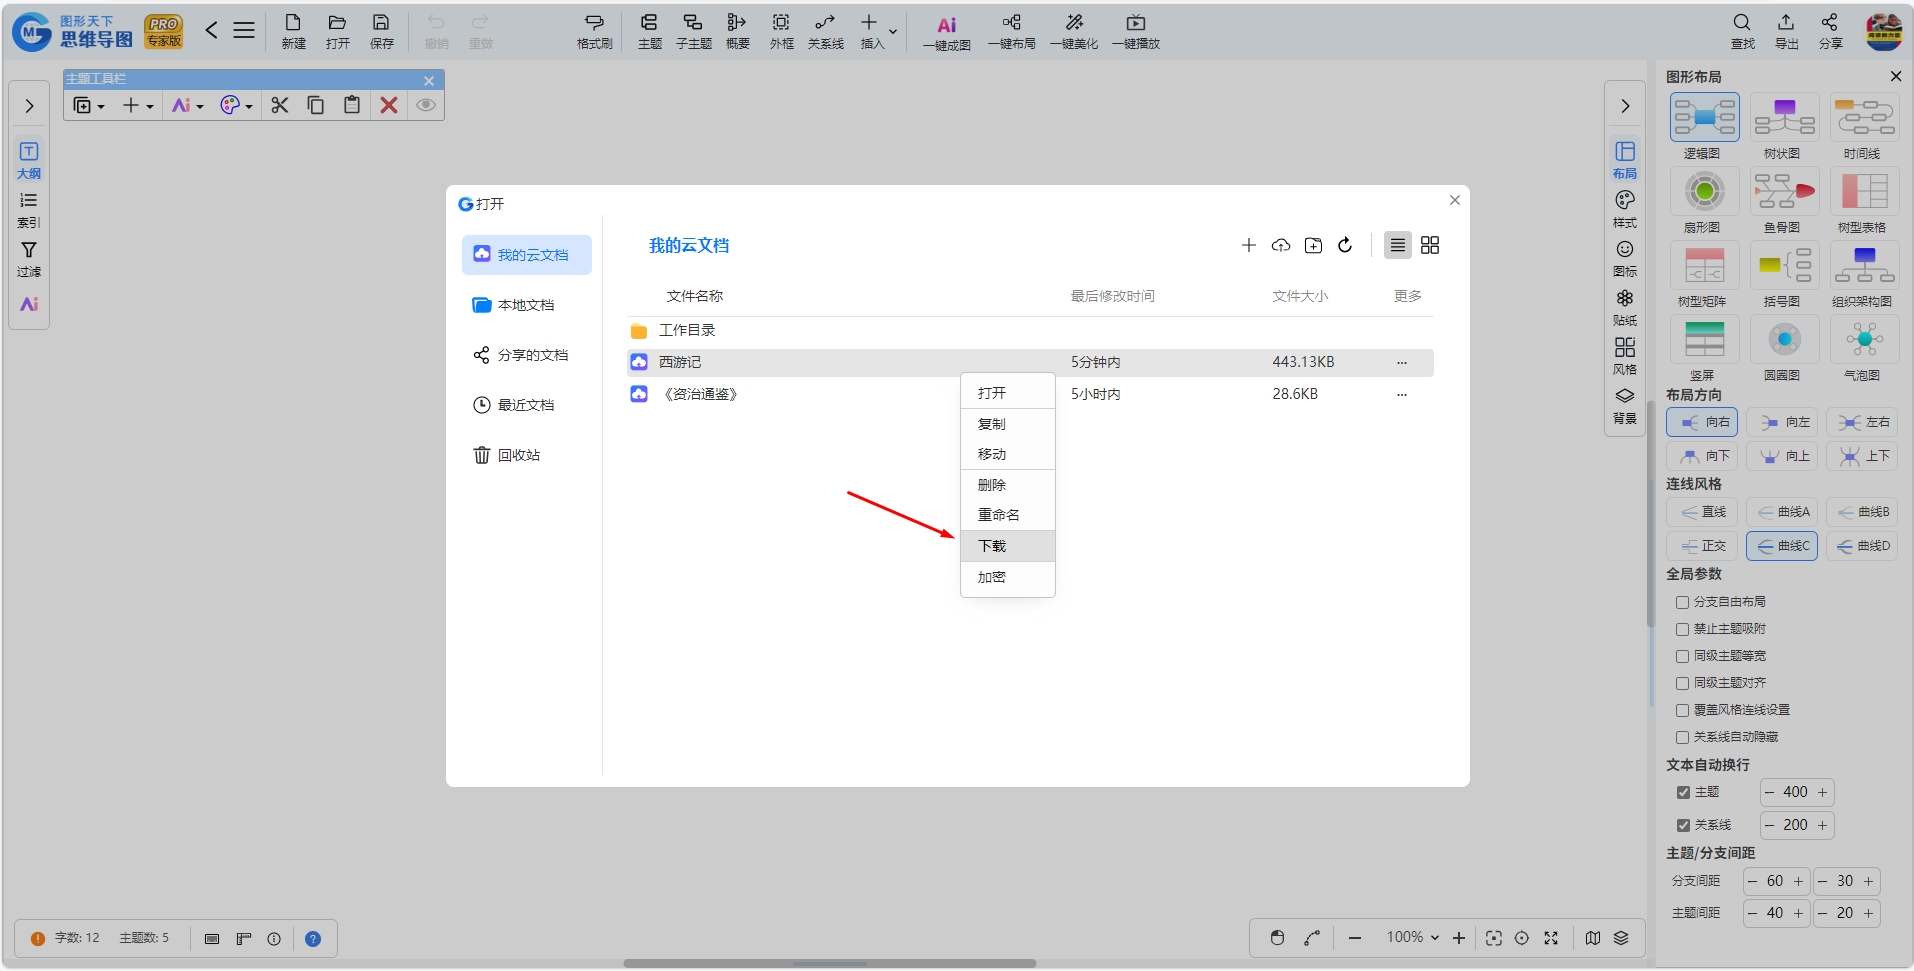Screen dimensions: 1914x971
Task: Open the 本地文档 section
Action: [527, 305]
